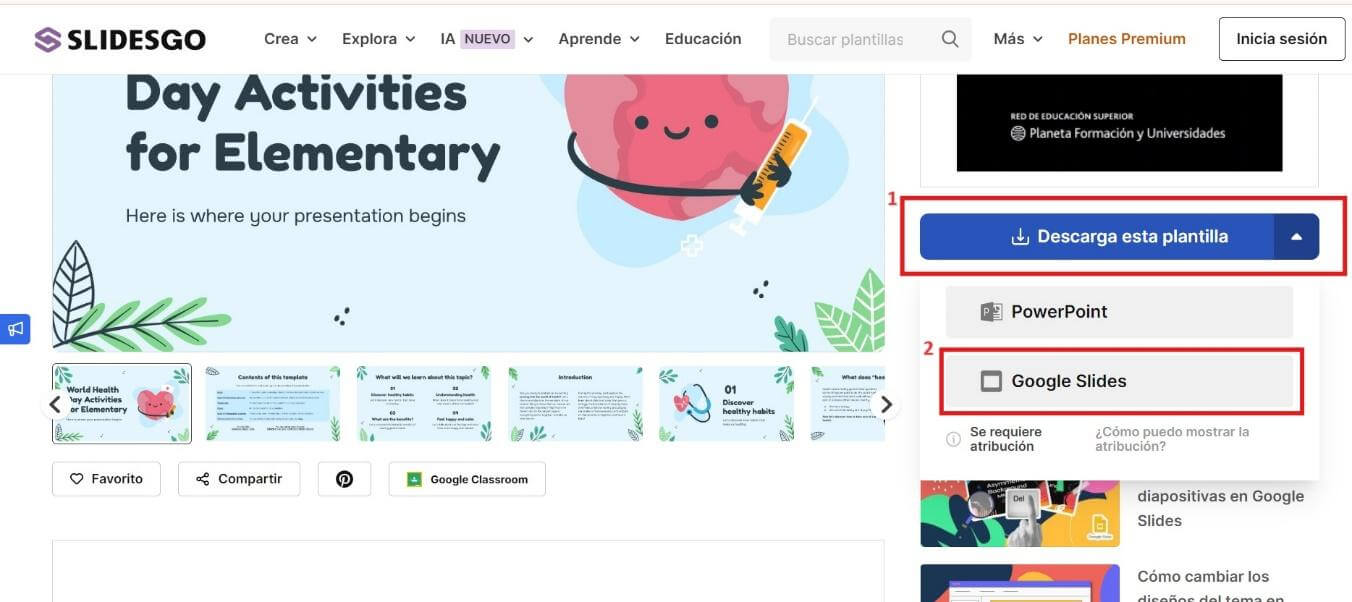
Task: Select the PowerPoint download option
Action: pos(1118,311)
